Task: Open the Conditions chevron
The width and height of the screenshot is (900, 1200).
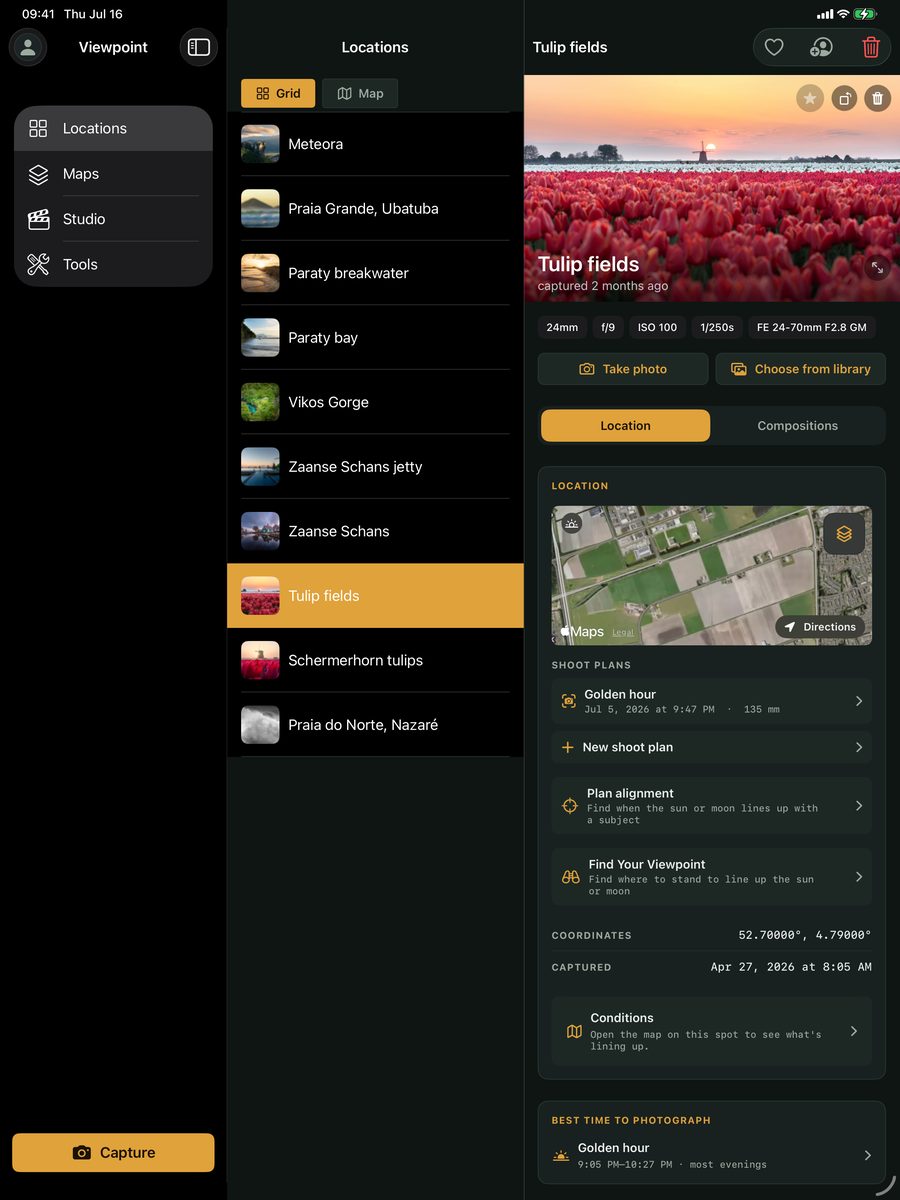Action: pyautogui.click(x=854, y=1031)
